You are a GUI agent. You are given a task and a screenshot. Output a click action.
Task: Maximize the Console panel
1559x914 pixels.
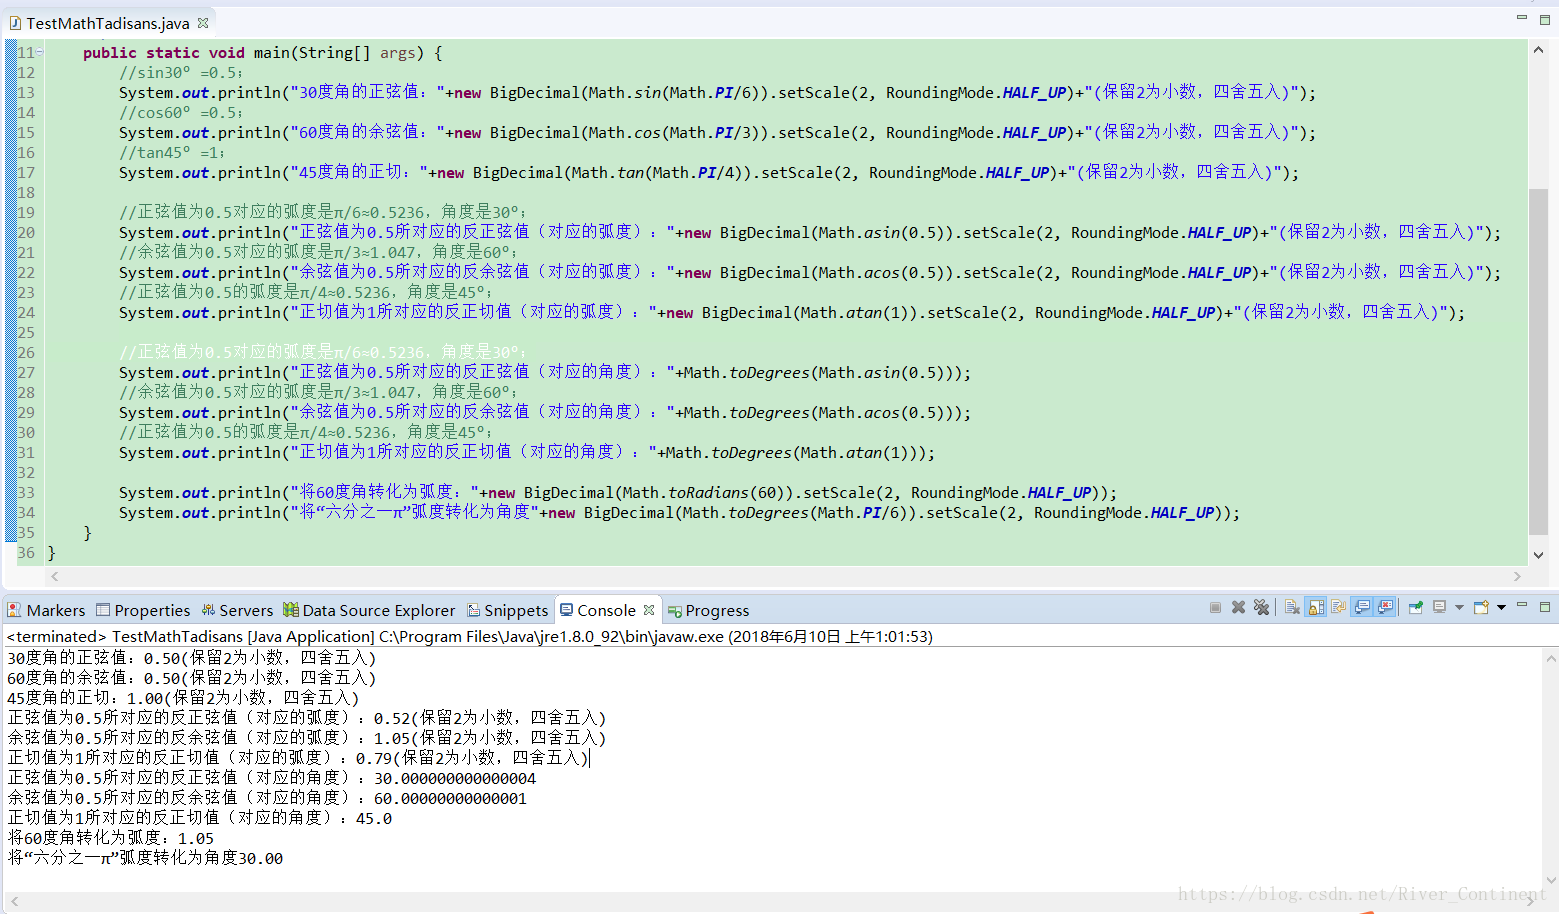pos(1545,607)
